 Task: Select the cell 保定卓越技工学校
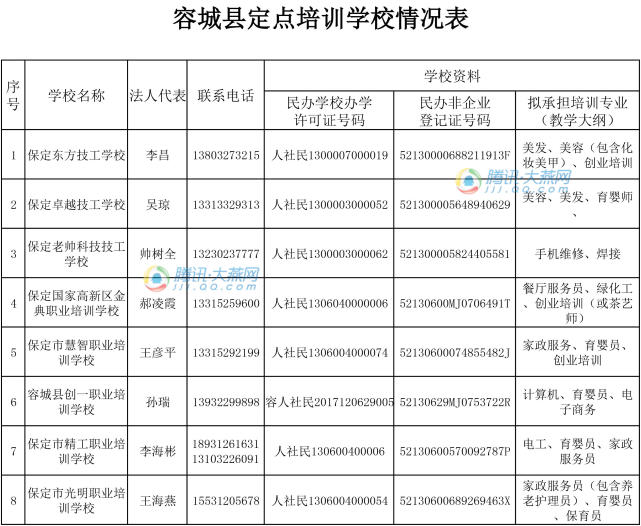76,205
